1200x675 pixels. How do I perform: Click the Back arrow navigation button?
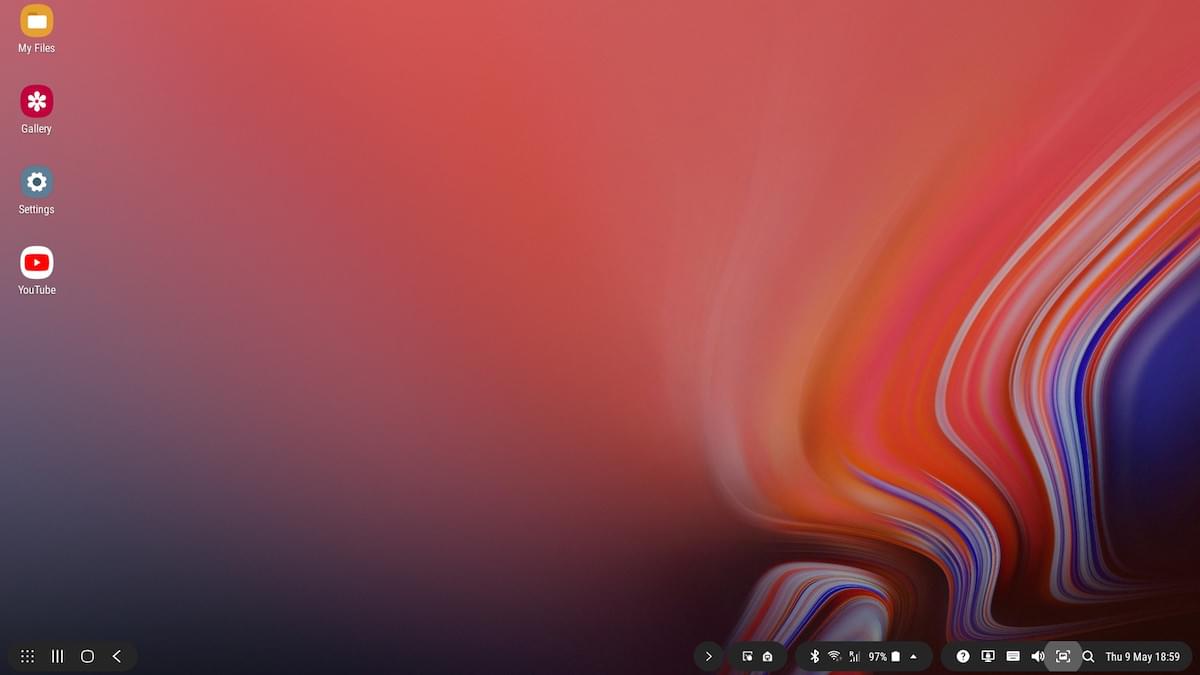(x=117, y=656)
